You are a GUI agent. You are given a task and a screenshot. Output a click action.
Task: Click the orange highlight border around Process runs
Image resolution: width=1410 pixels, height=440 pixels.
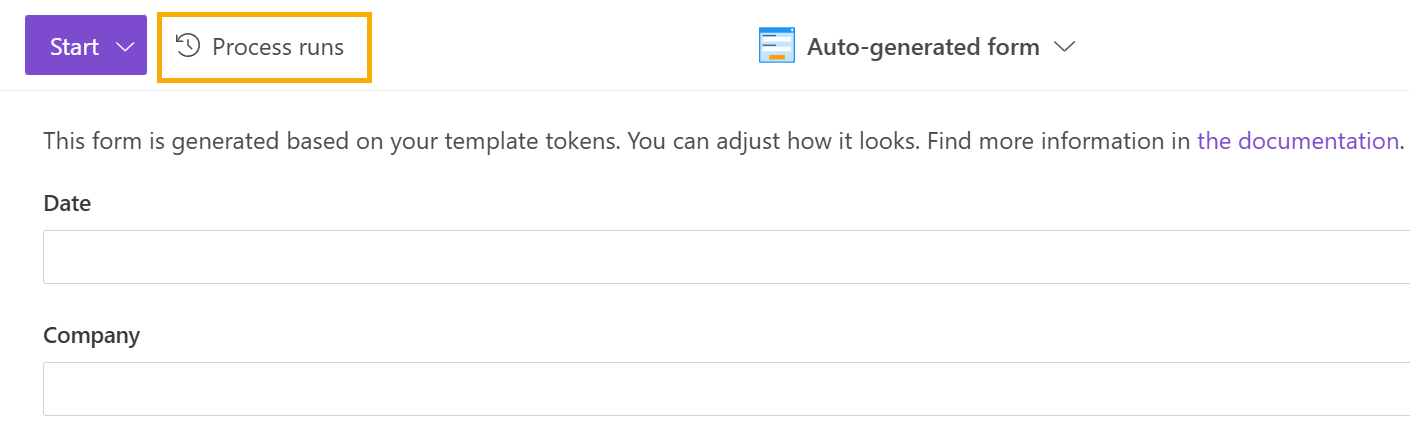(x=265, y=15)
